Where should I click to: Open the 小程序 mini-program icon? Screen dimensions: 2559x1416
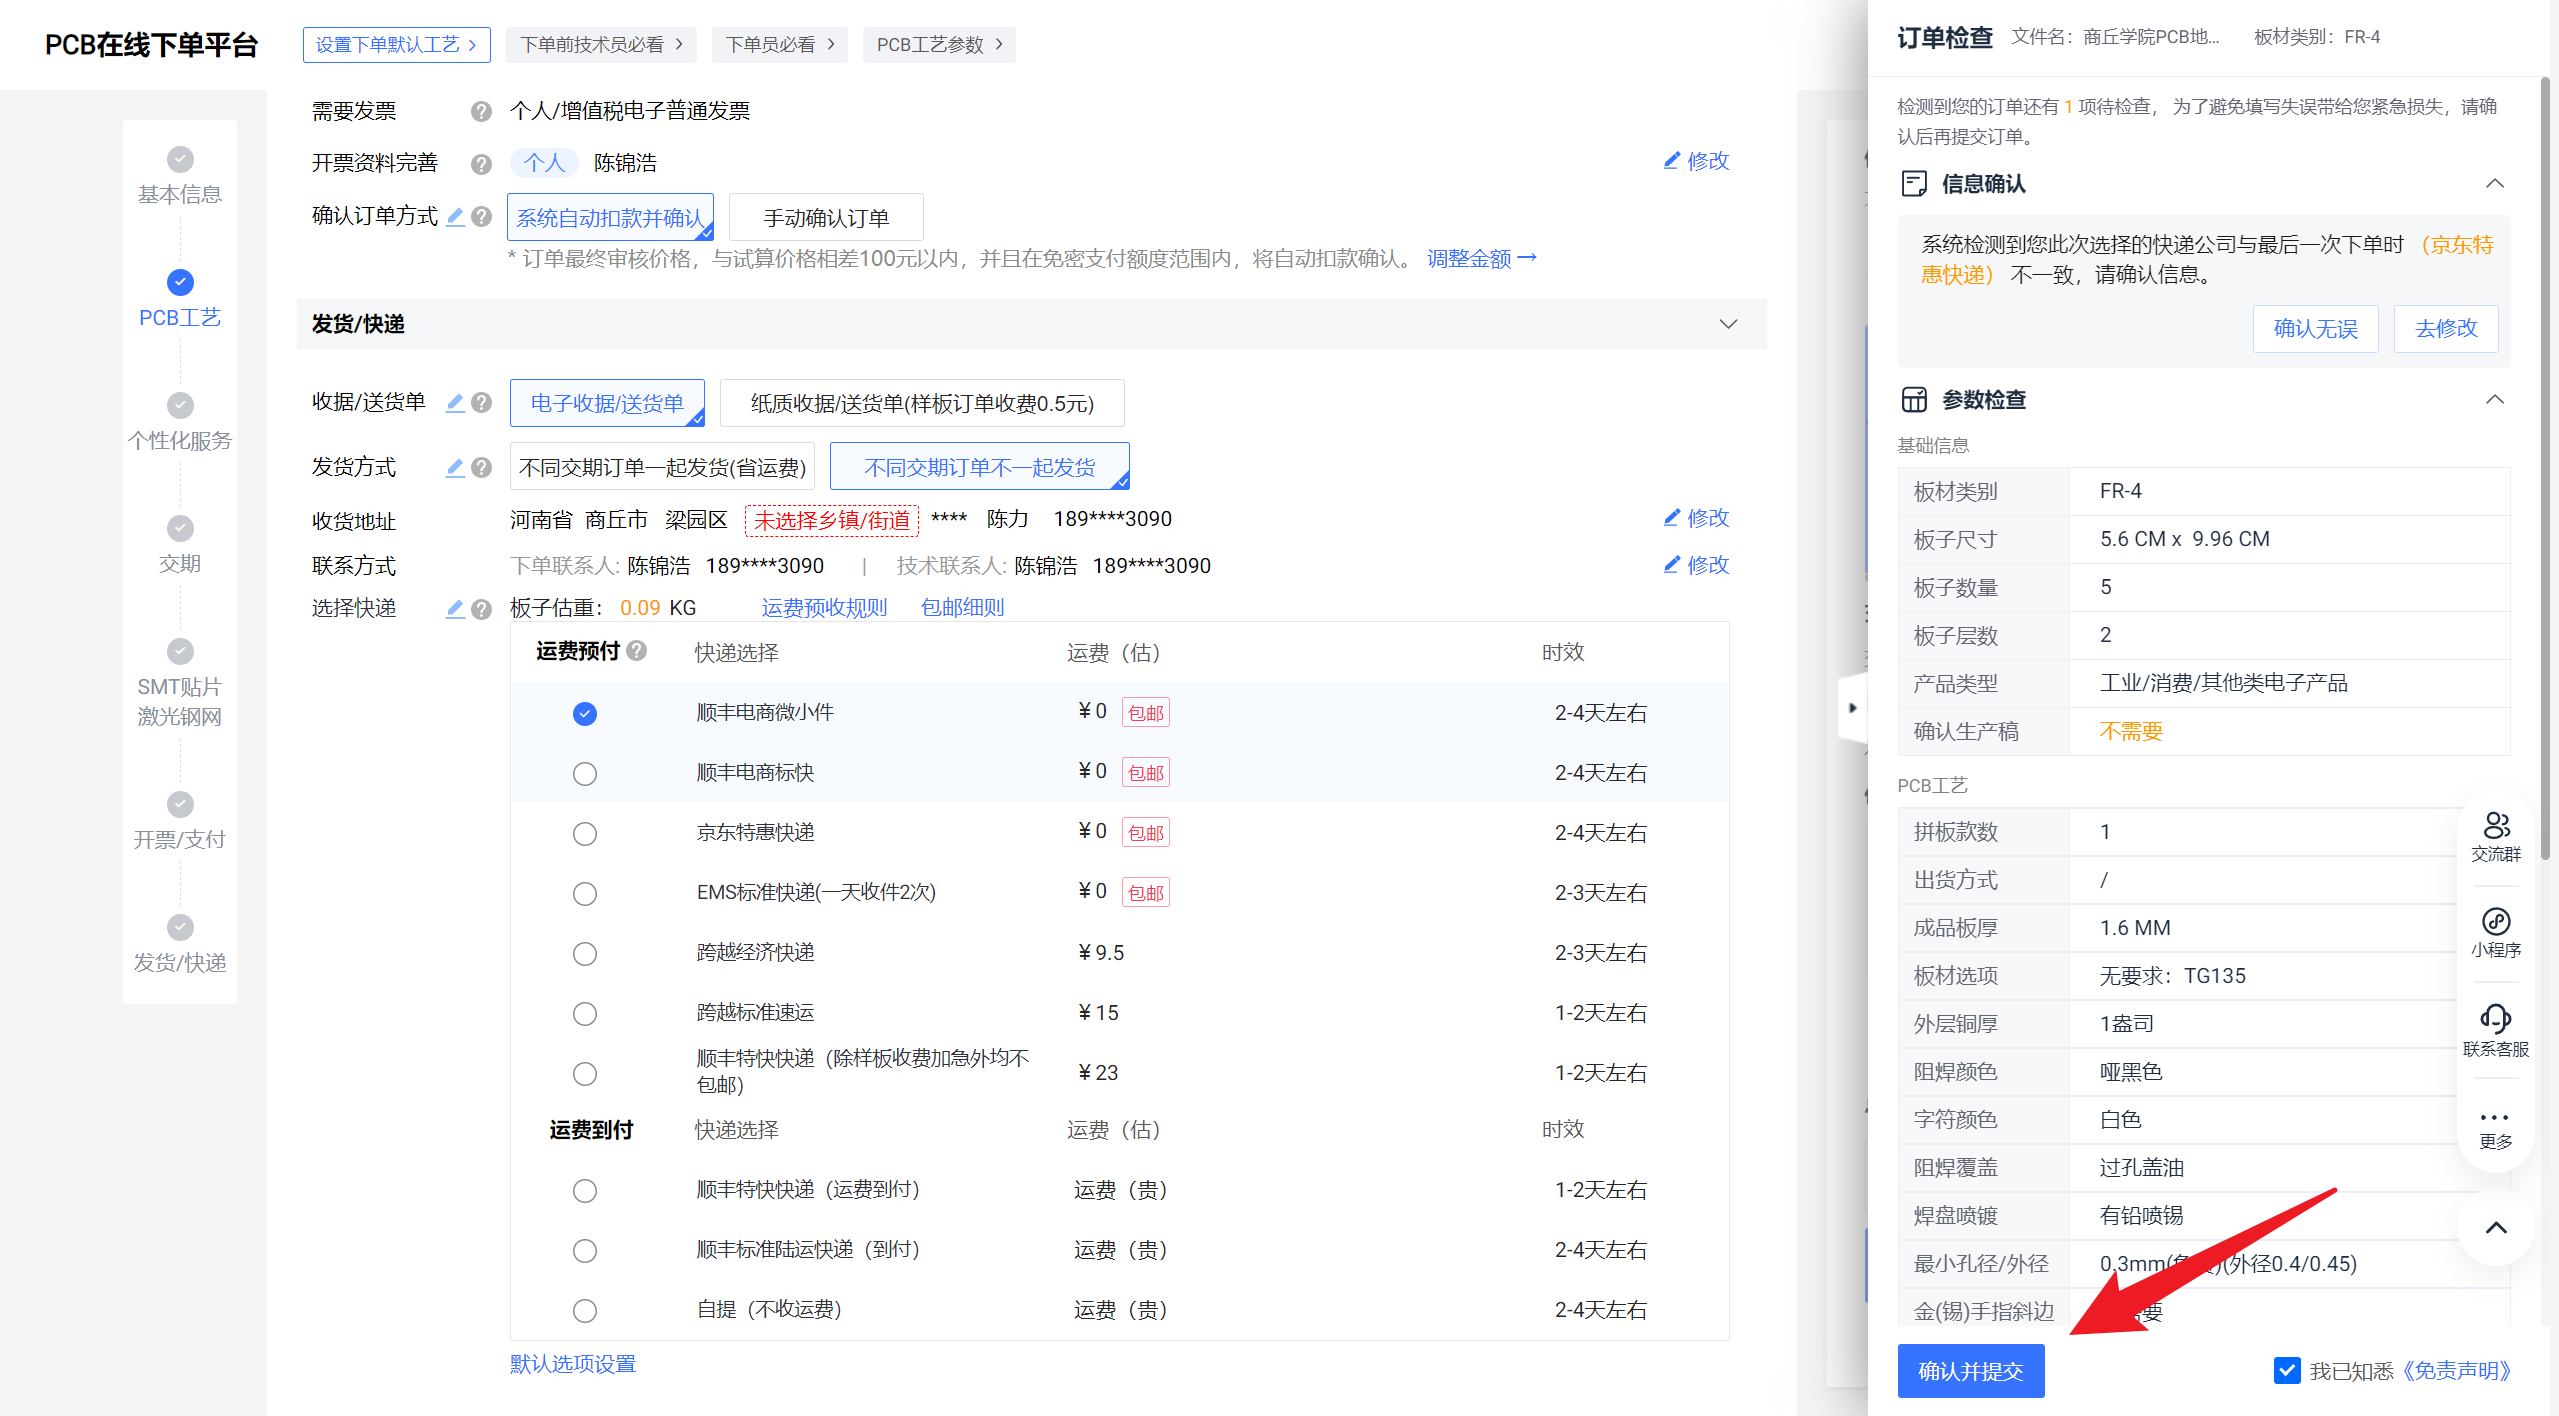tap(2495, 922)
